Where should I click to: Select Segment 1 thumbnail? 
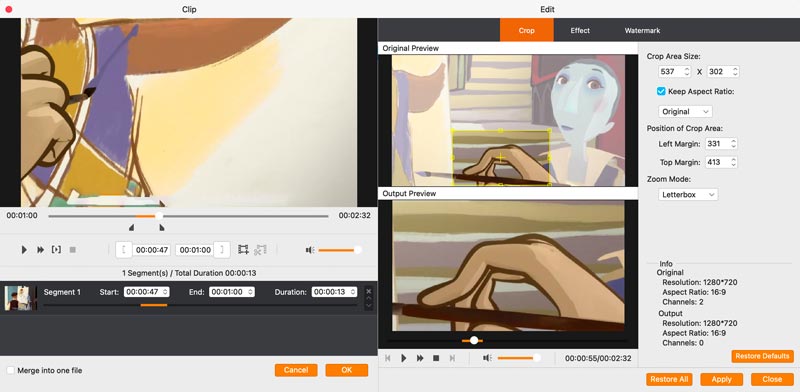[x=20, y=298]
